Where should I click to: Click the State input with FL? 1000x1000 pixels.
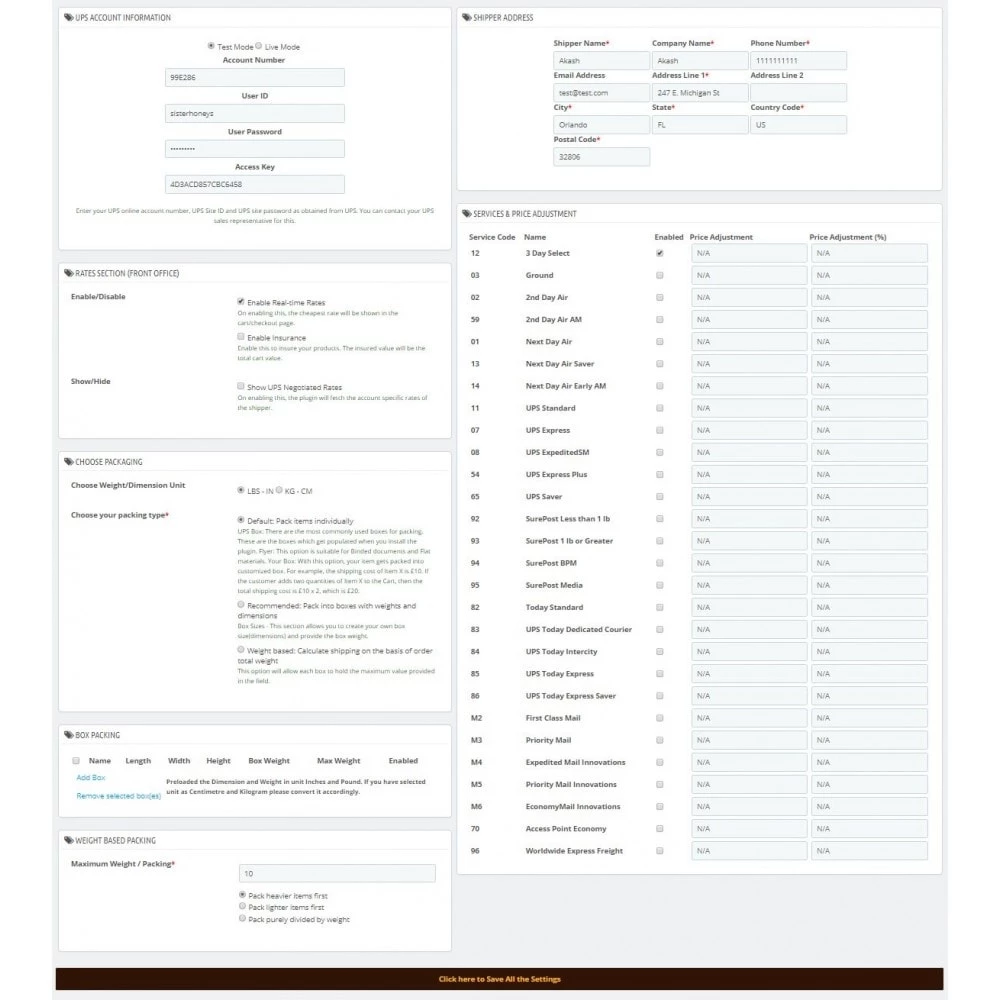pos(700,124)
